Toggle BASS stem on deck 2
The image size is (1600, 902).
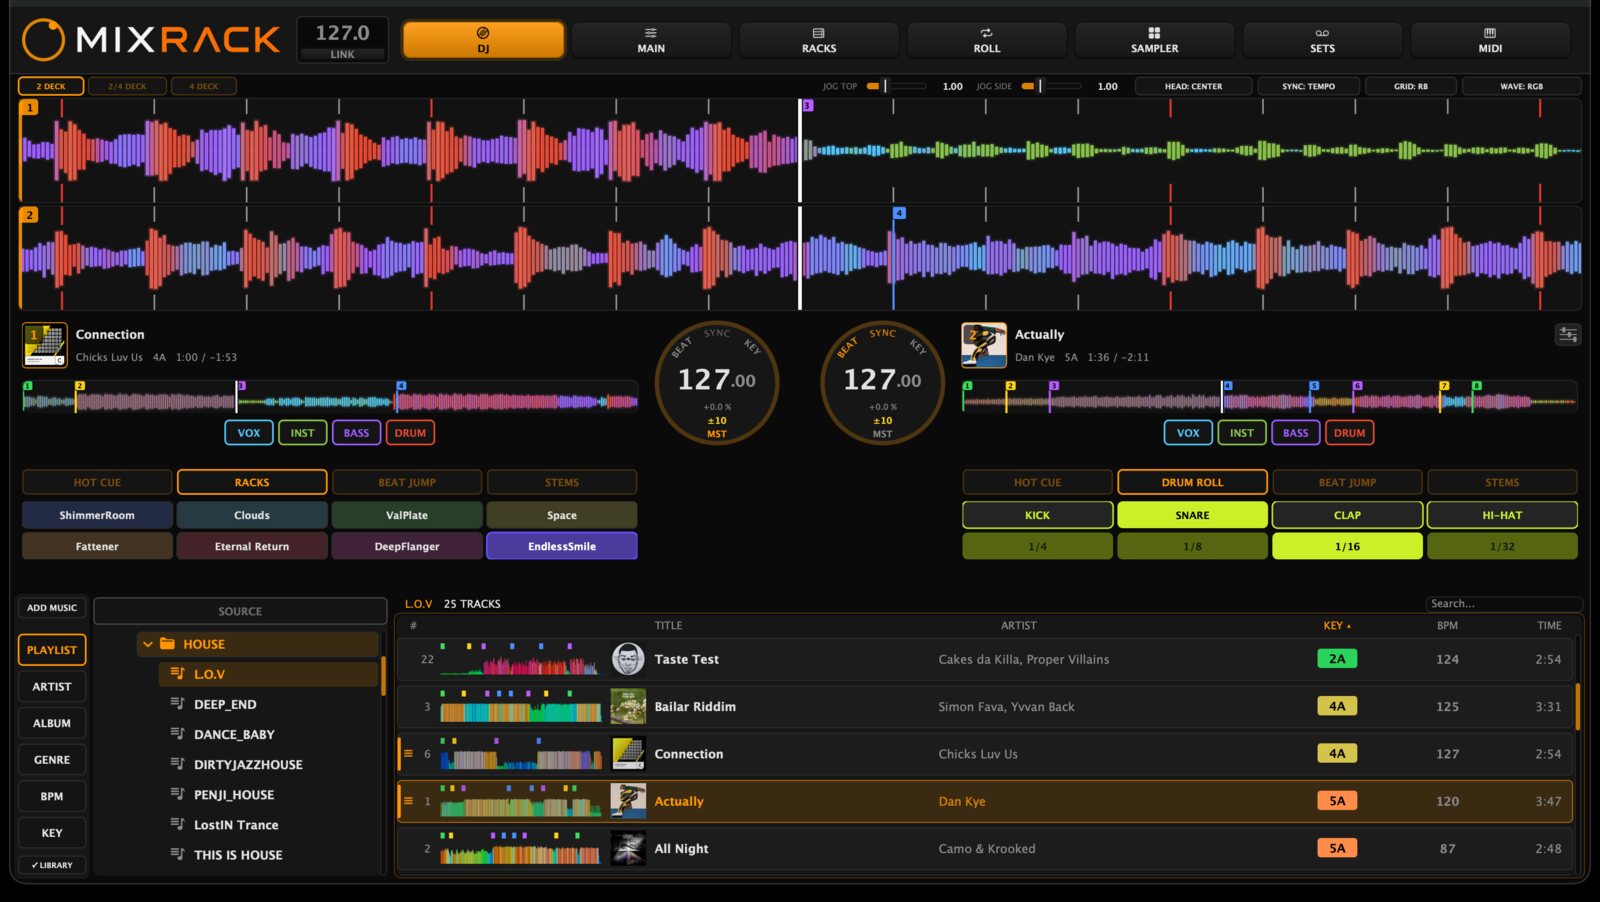click(x=1295, y=433)
